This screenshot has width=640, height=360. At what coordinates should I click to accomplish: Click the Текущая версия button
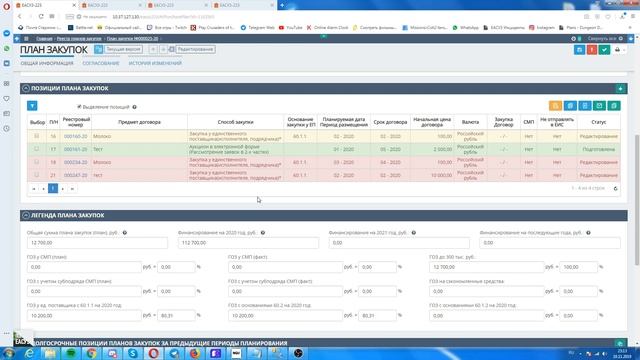coord(124,49)
